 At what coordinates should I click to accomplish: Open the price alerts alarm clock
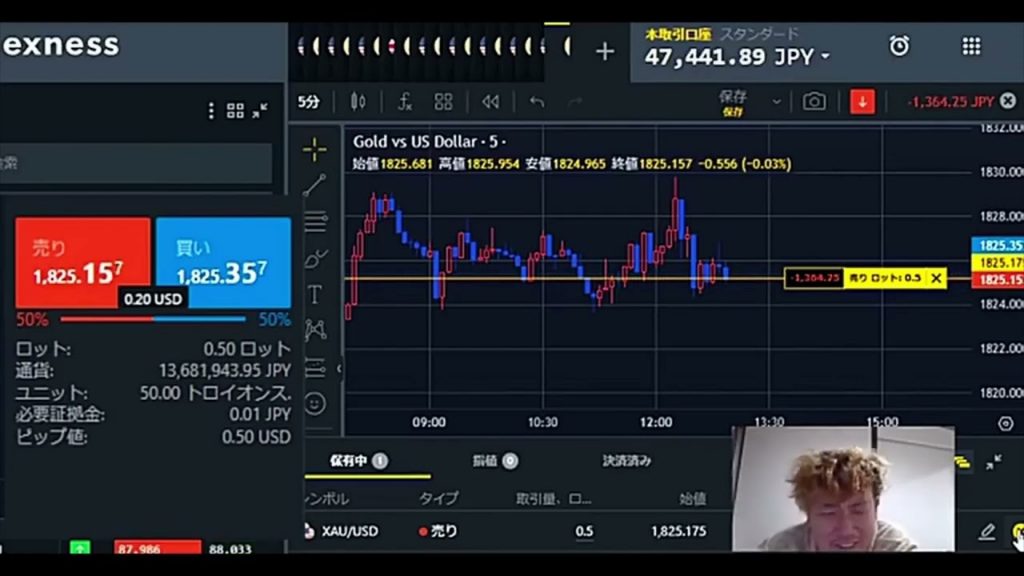[900, 46]
